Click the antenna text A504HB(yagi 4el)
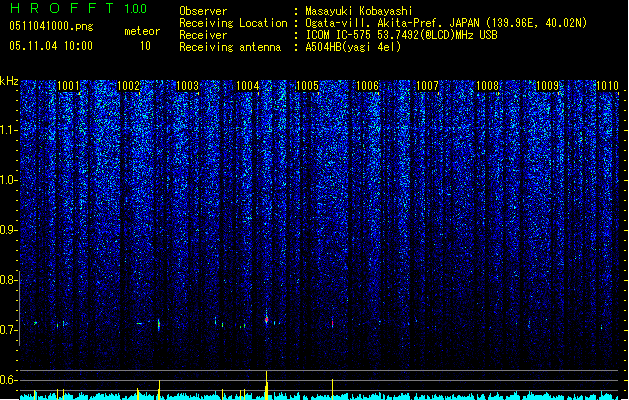 (x=353, y=47)
